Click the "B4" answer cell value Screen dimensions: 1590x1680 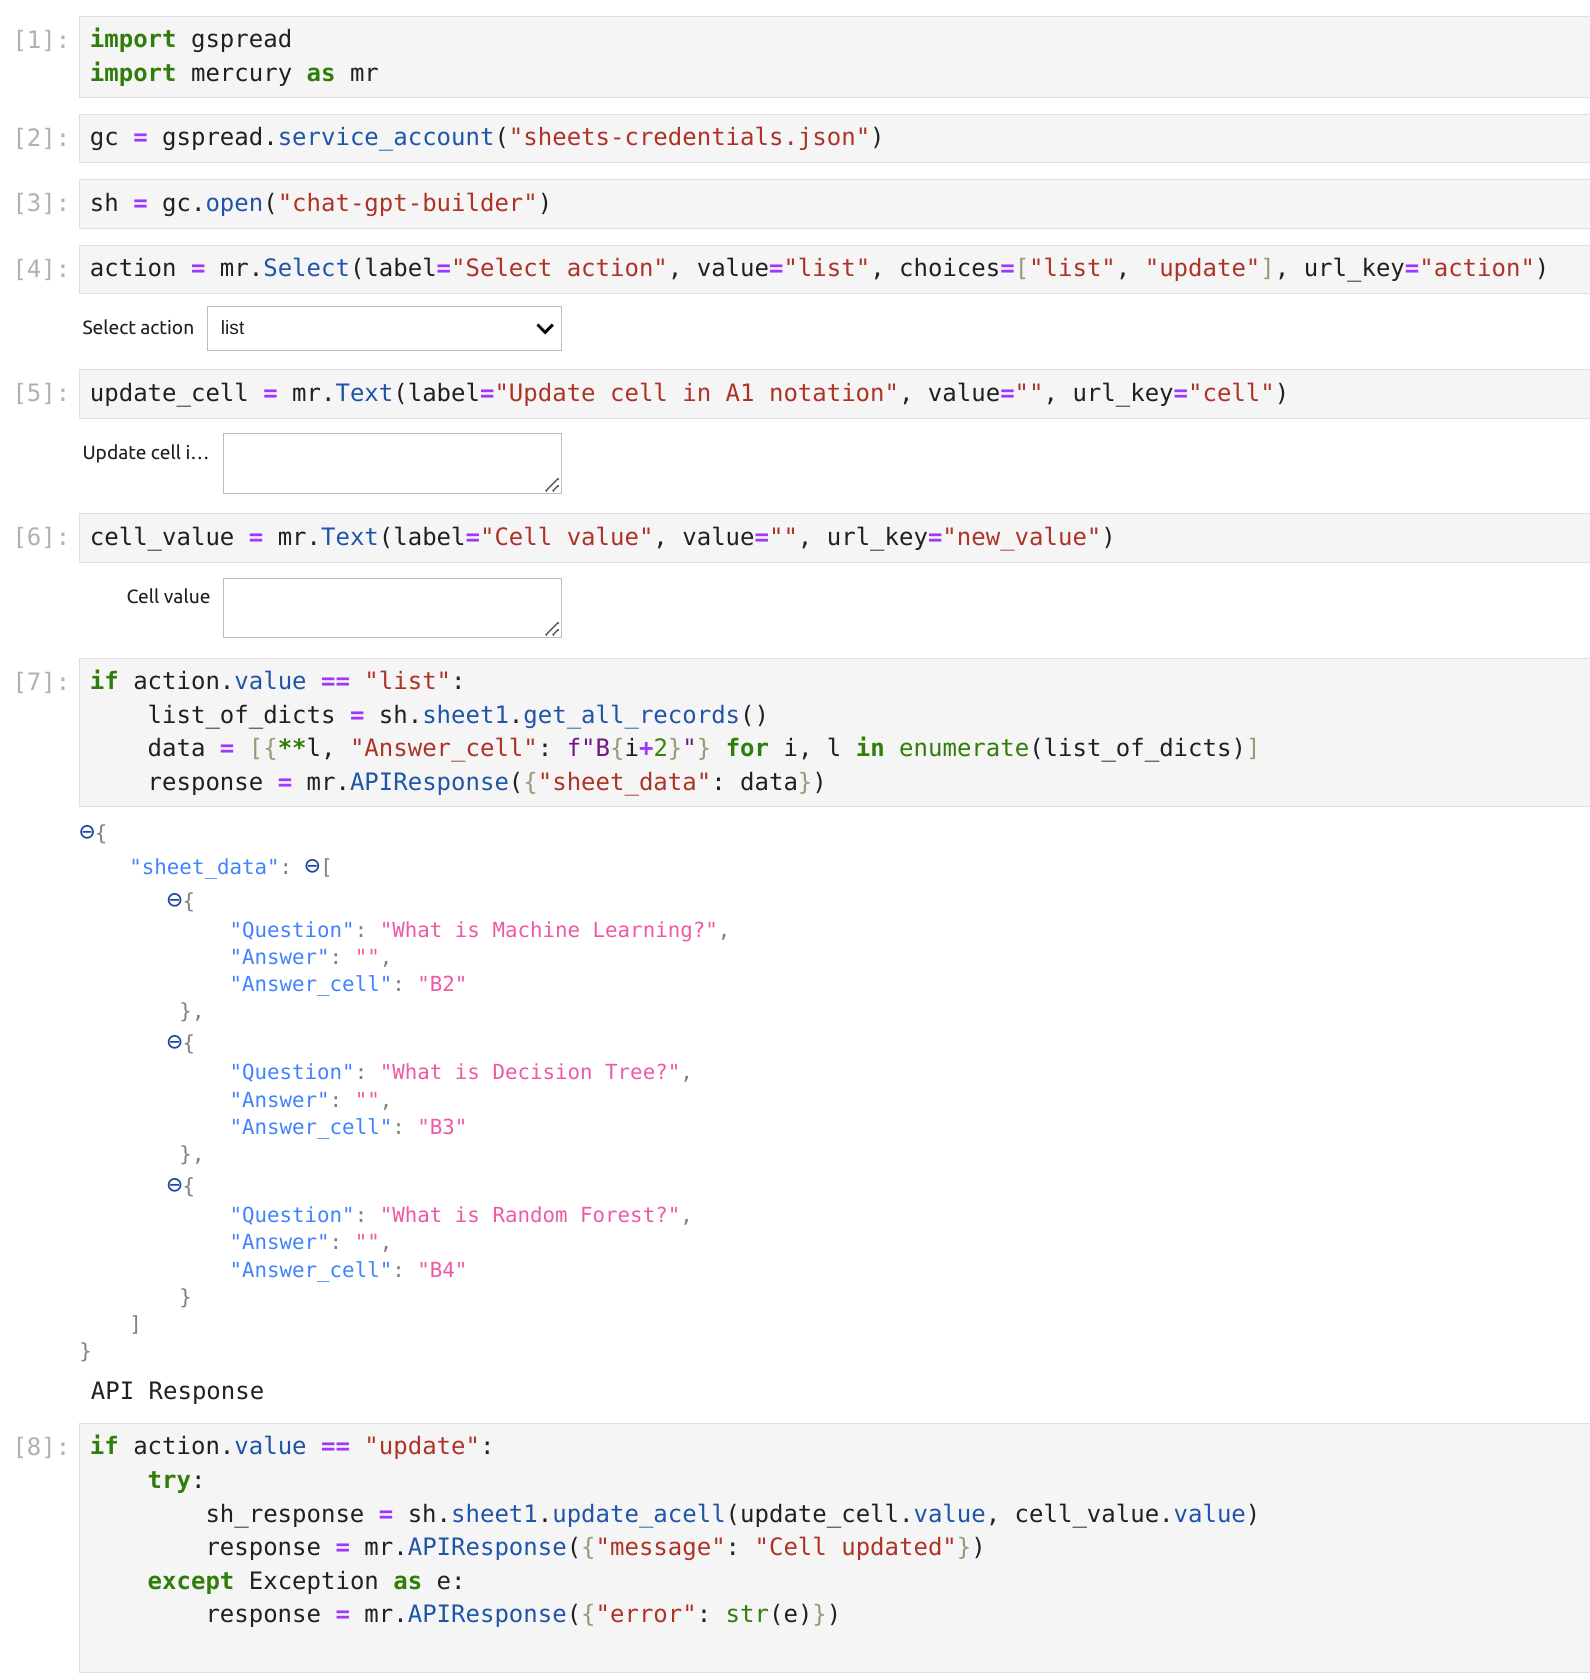click(442, 1270)
